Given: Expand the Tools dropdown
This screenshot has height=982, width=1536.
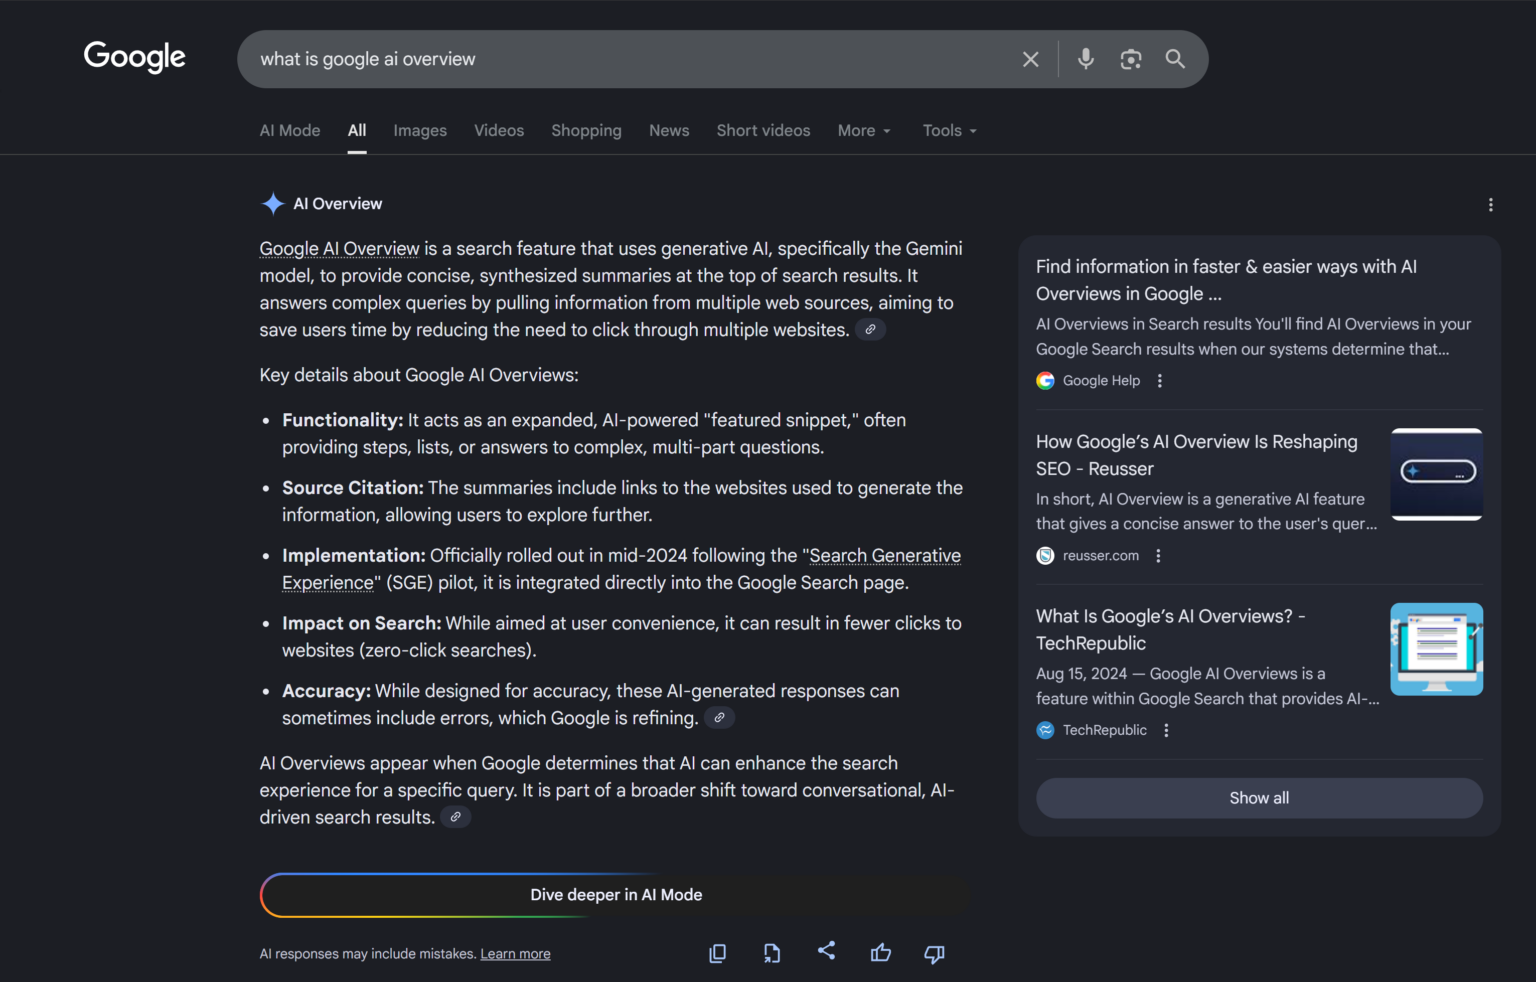Looking at the screenshot, I should coord(950,131).
